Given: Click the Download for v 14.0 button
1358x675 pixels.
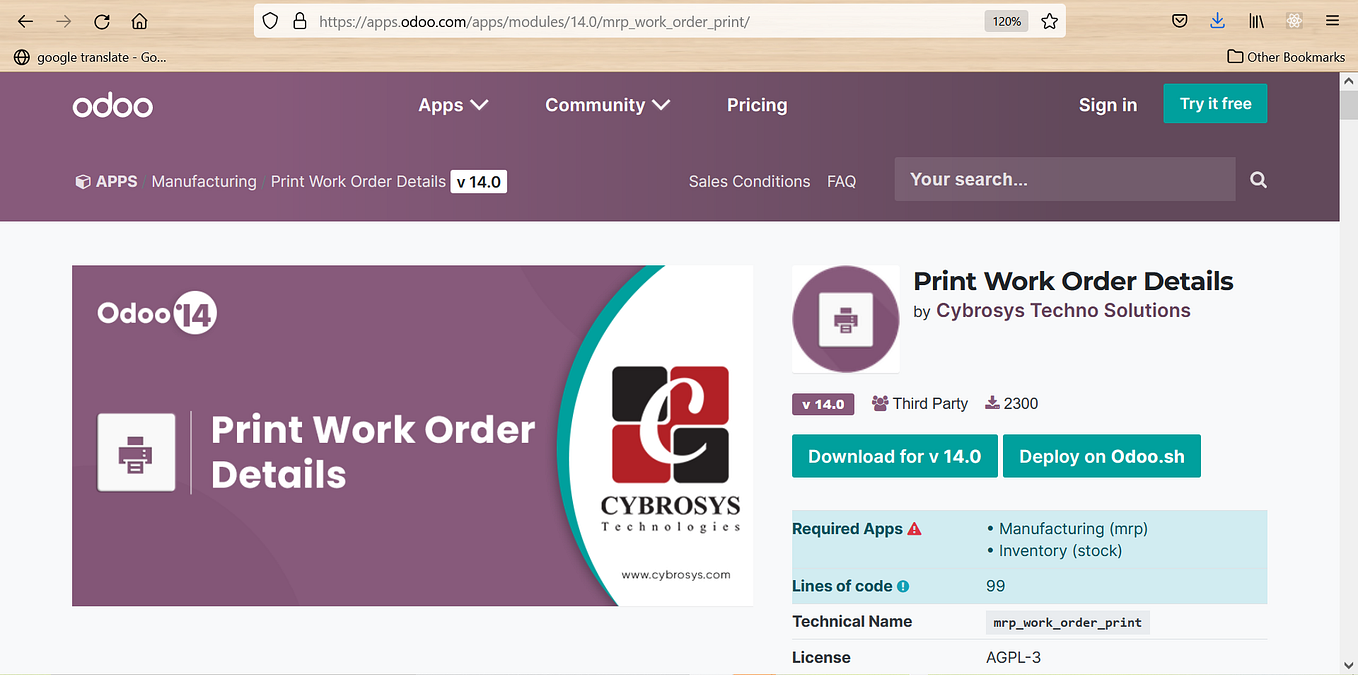Looking at the screenshot, I should 894,455.
